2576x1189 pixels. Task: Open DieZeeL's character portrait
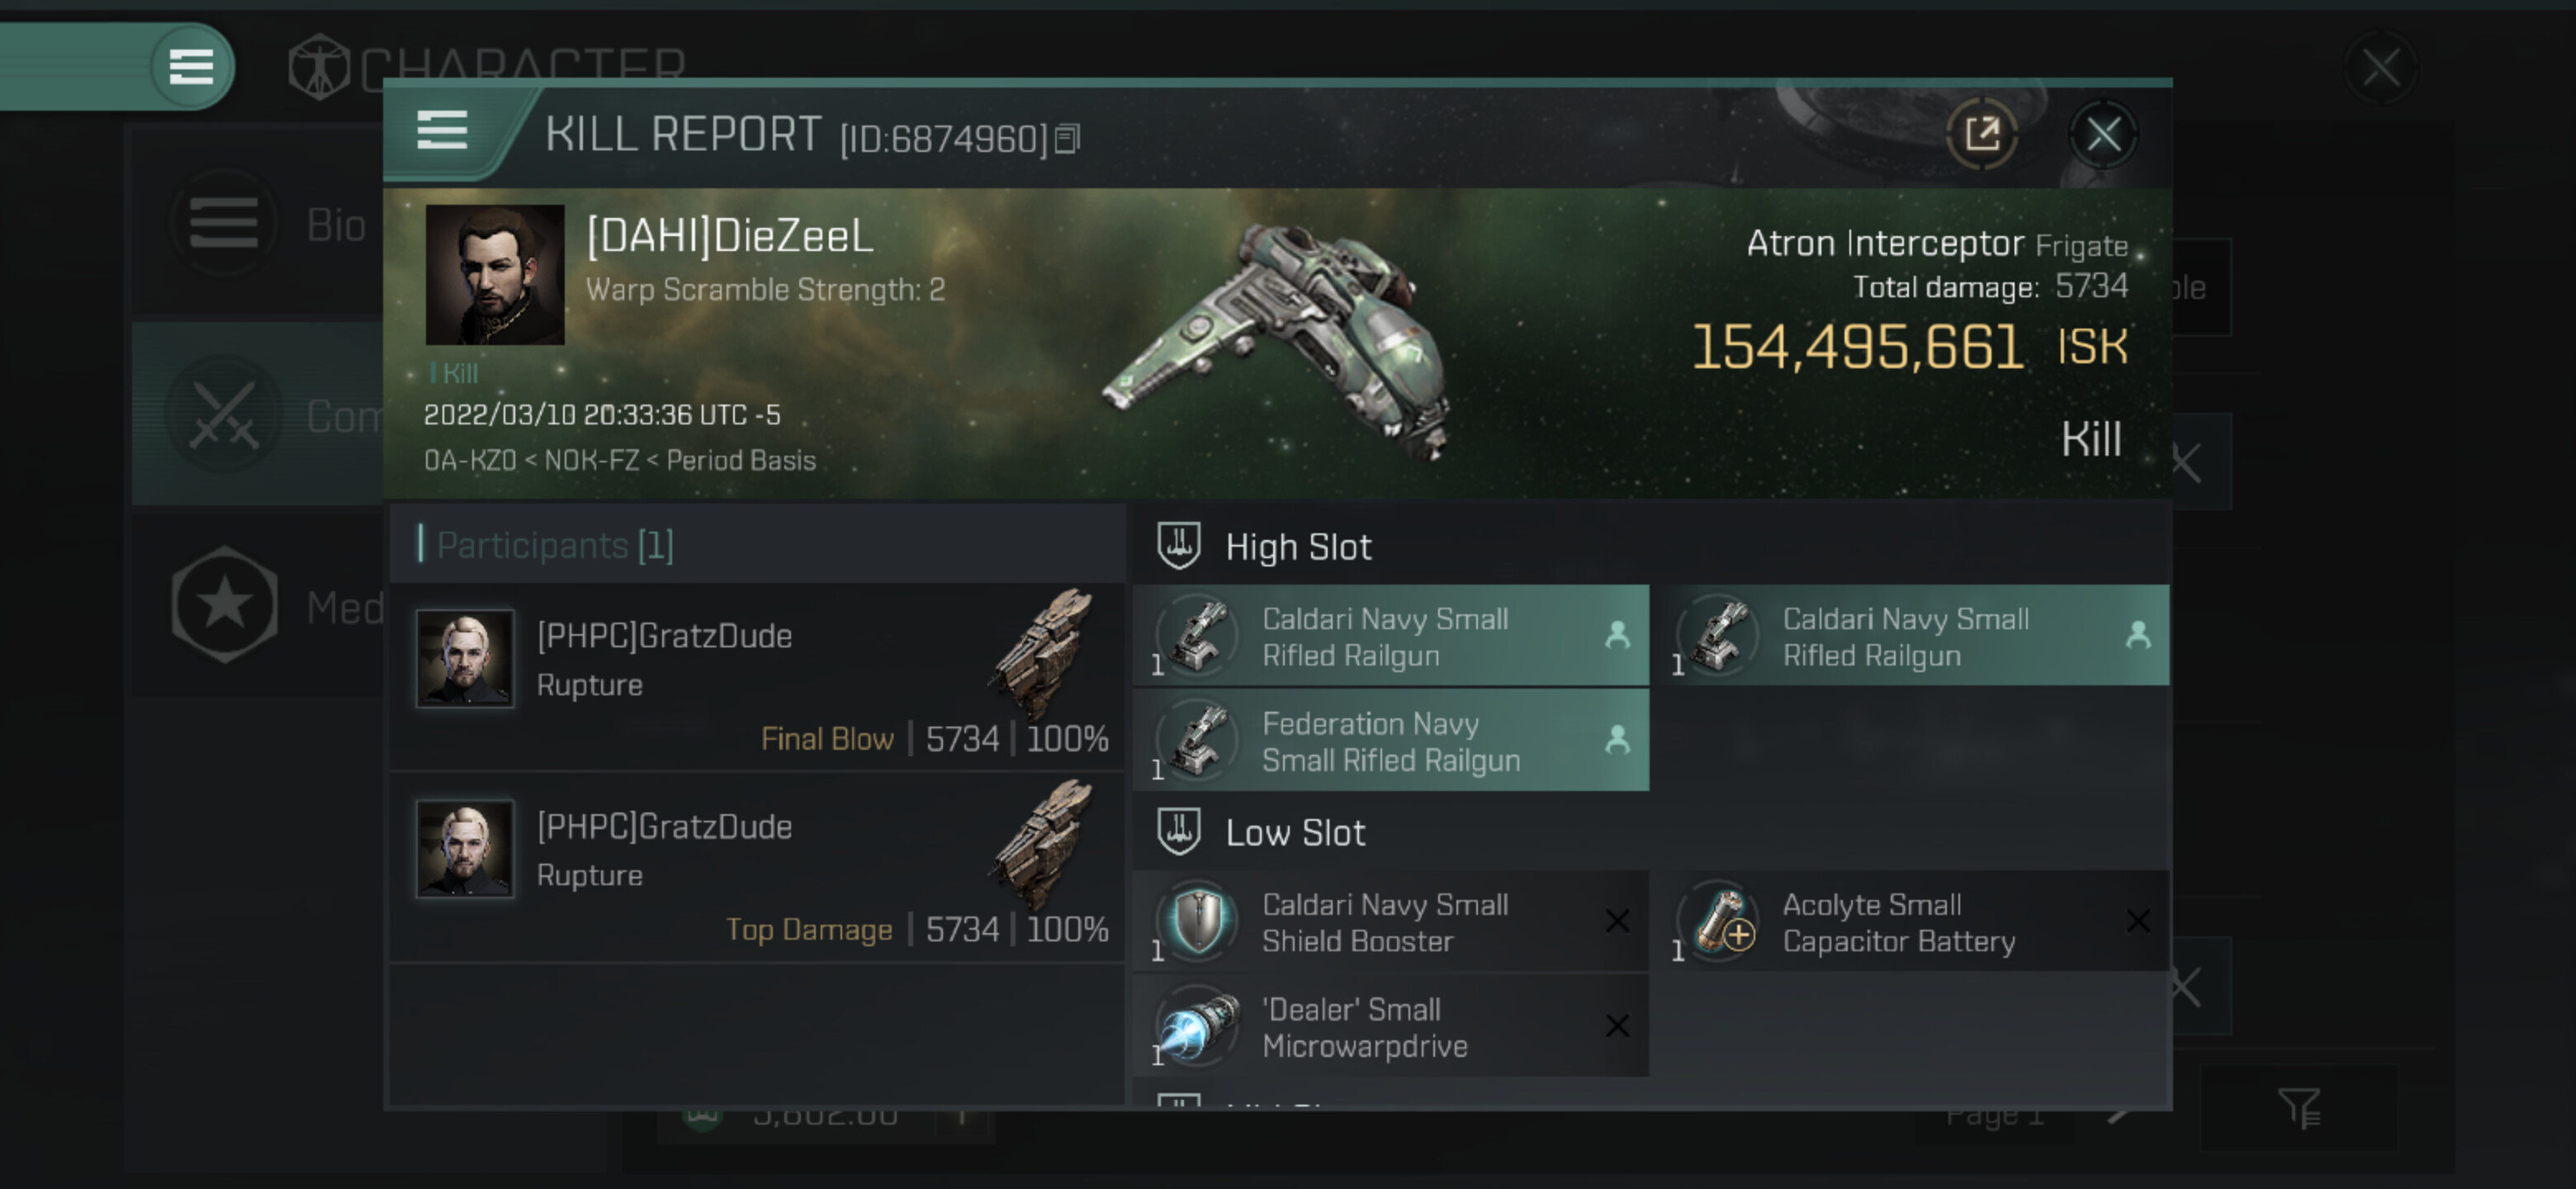(494, 274)
